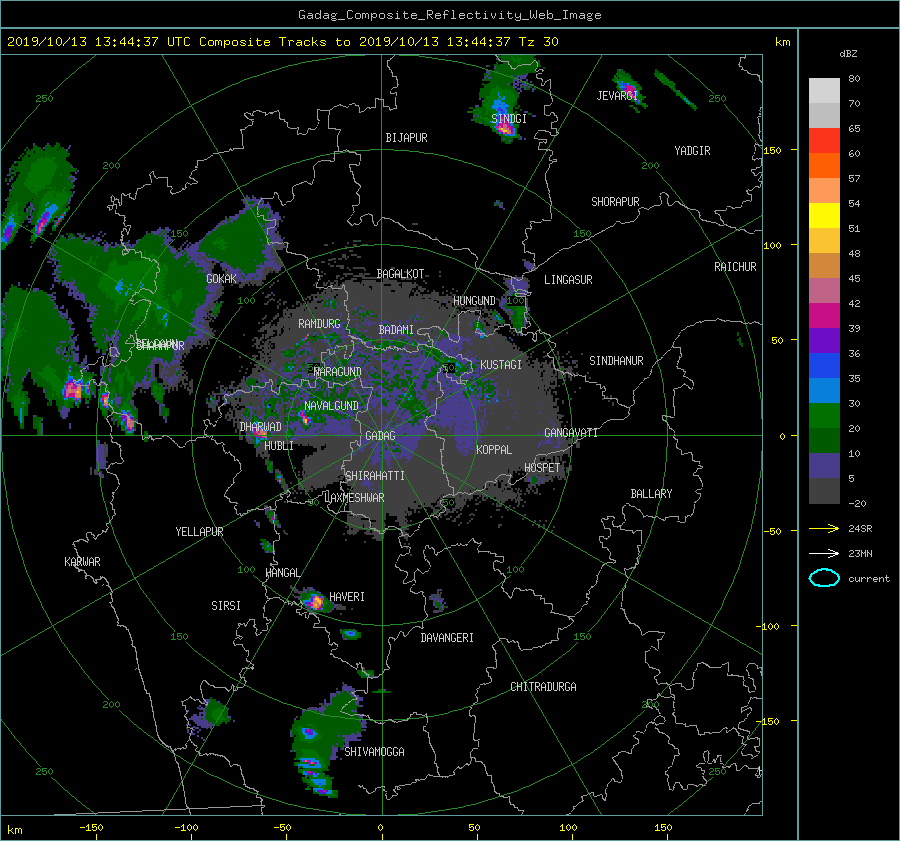Select the dark gray swatch between 5 and -20 dBZ
This screenshot has width=900, height=841.
click(x=824, y=491)
